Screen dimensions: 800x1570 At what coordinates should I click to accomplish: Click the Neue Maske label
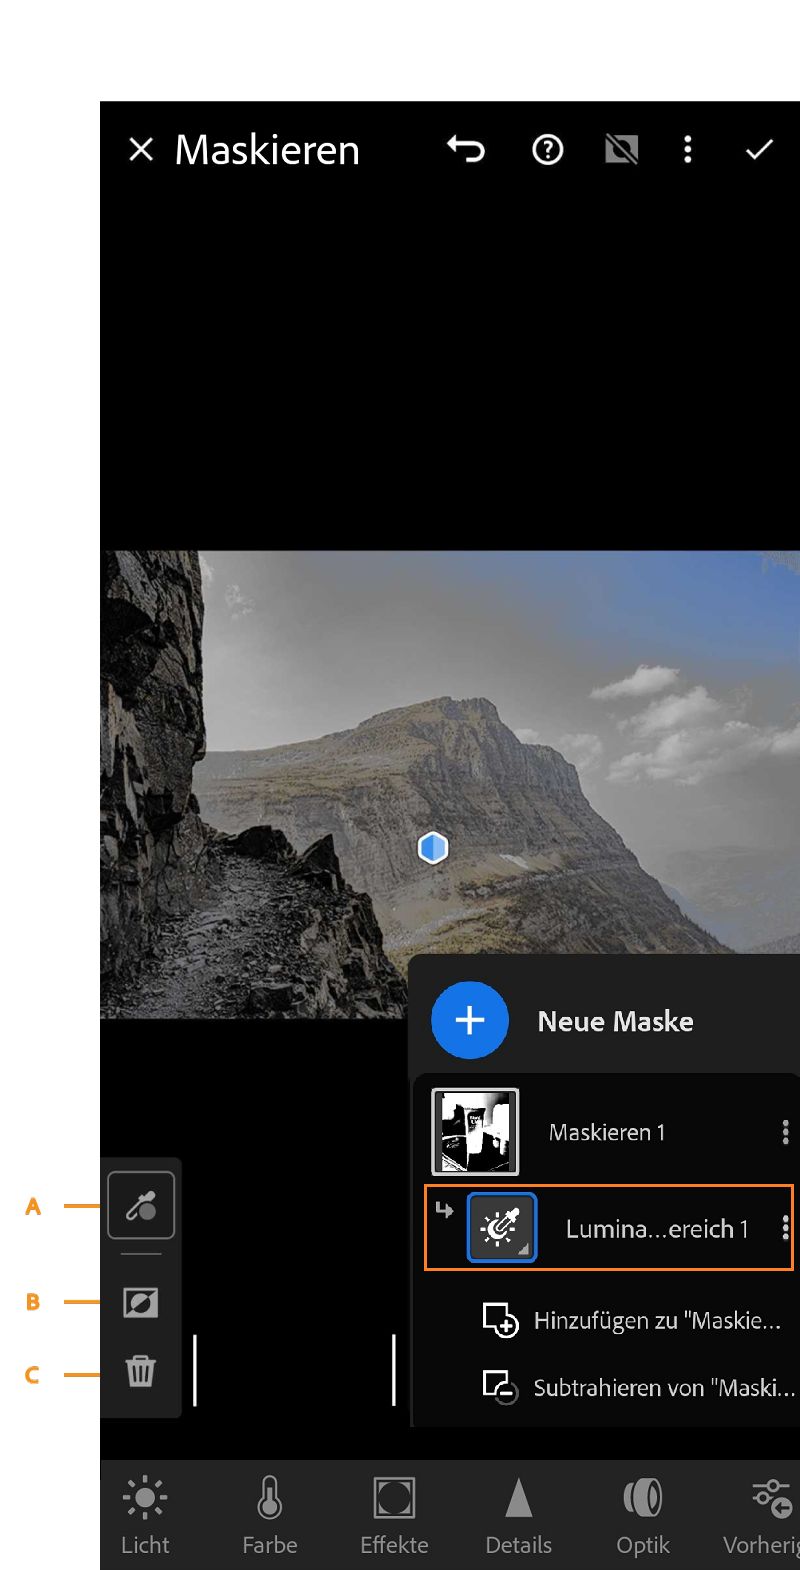[616, 1021]
